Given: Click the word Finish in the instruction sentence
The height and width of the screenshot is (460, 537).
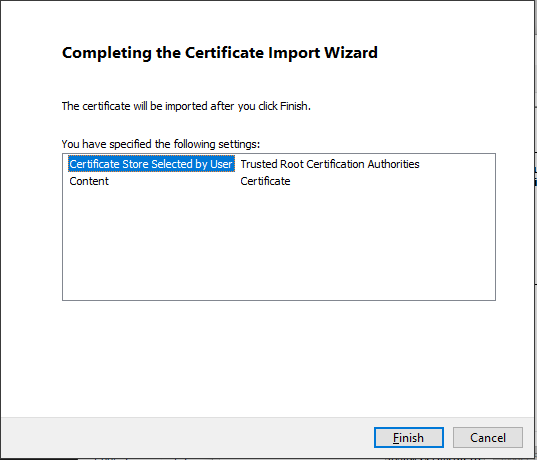Looking at the screenshot, I should [x=294, y=106].
